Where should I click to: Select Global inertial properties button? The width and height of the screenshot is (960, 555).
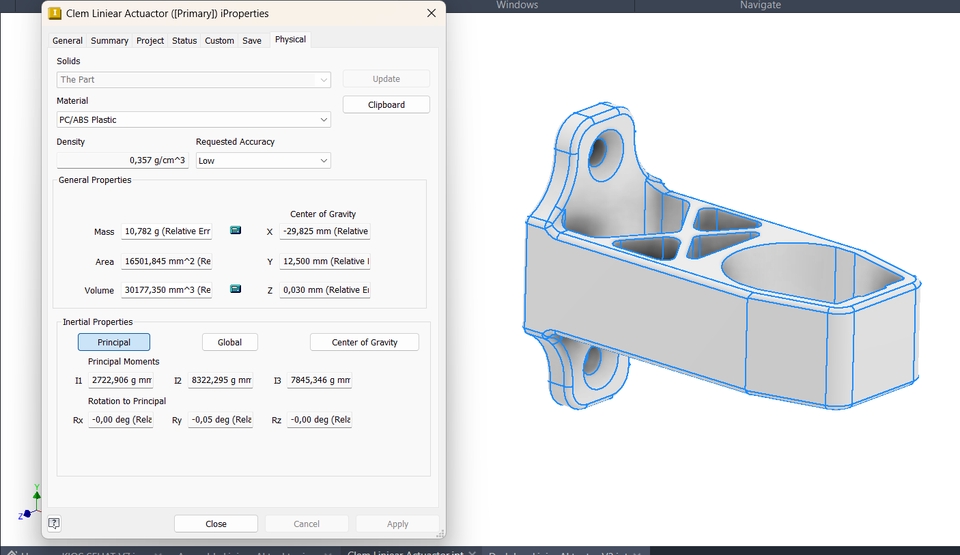point(230,342)
